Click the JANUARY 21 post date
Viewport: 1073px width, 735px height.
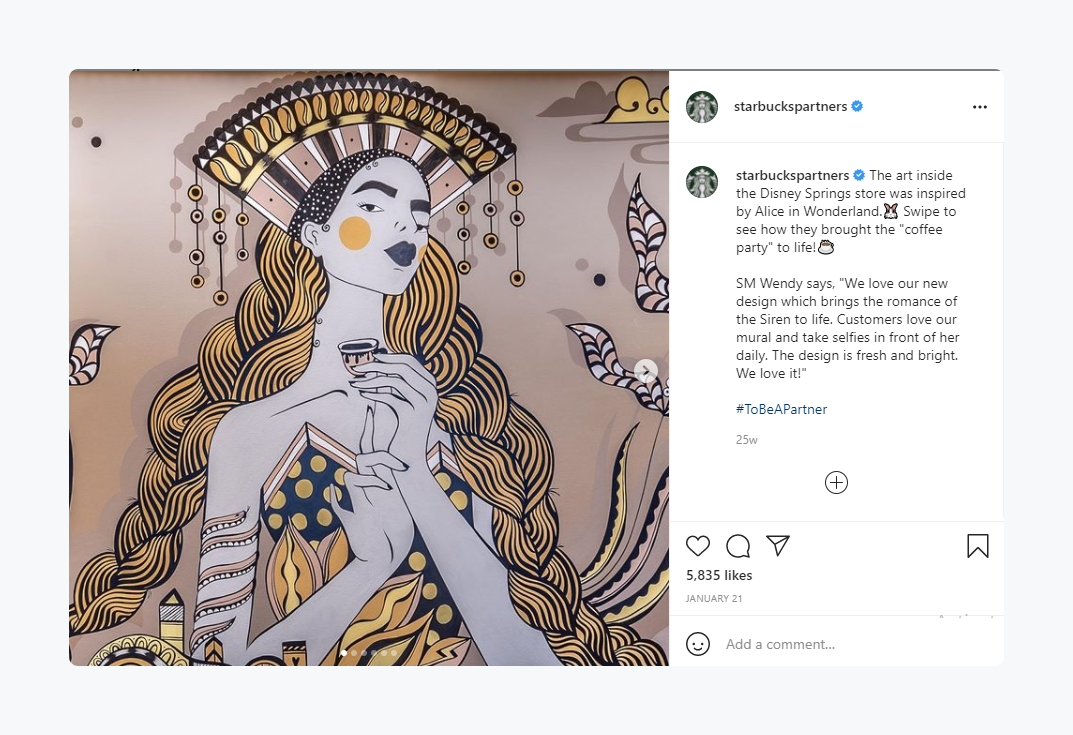[x=714, y=599]
